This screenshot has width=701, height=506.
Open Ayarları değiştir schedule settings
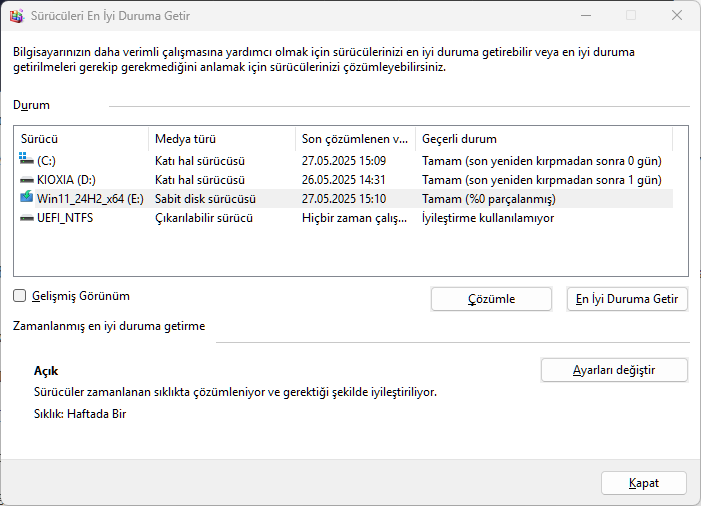pos(614,370)
